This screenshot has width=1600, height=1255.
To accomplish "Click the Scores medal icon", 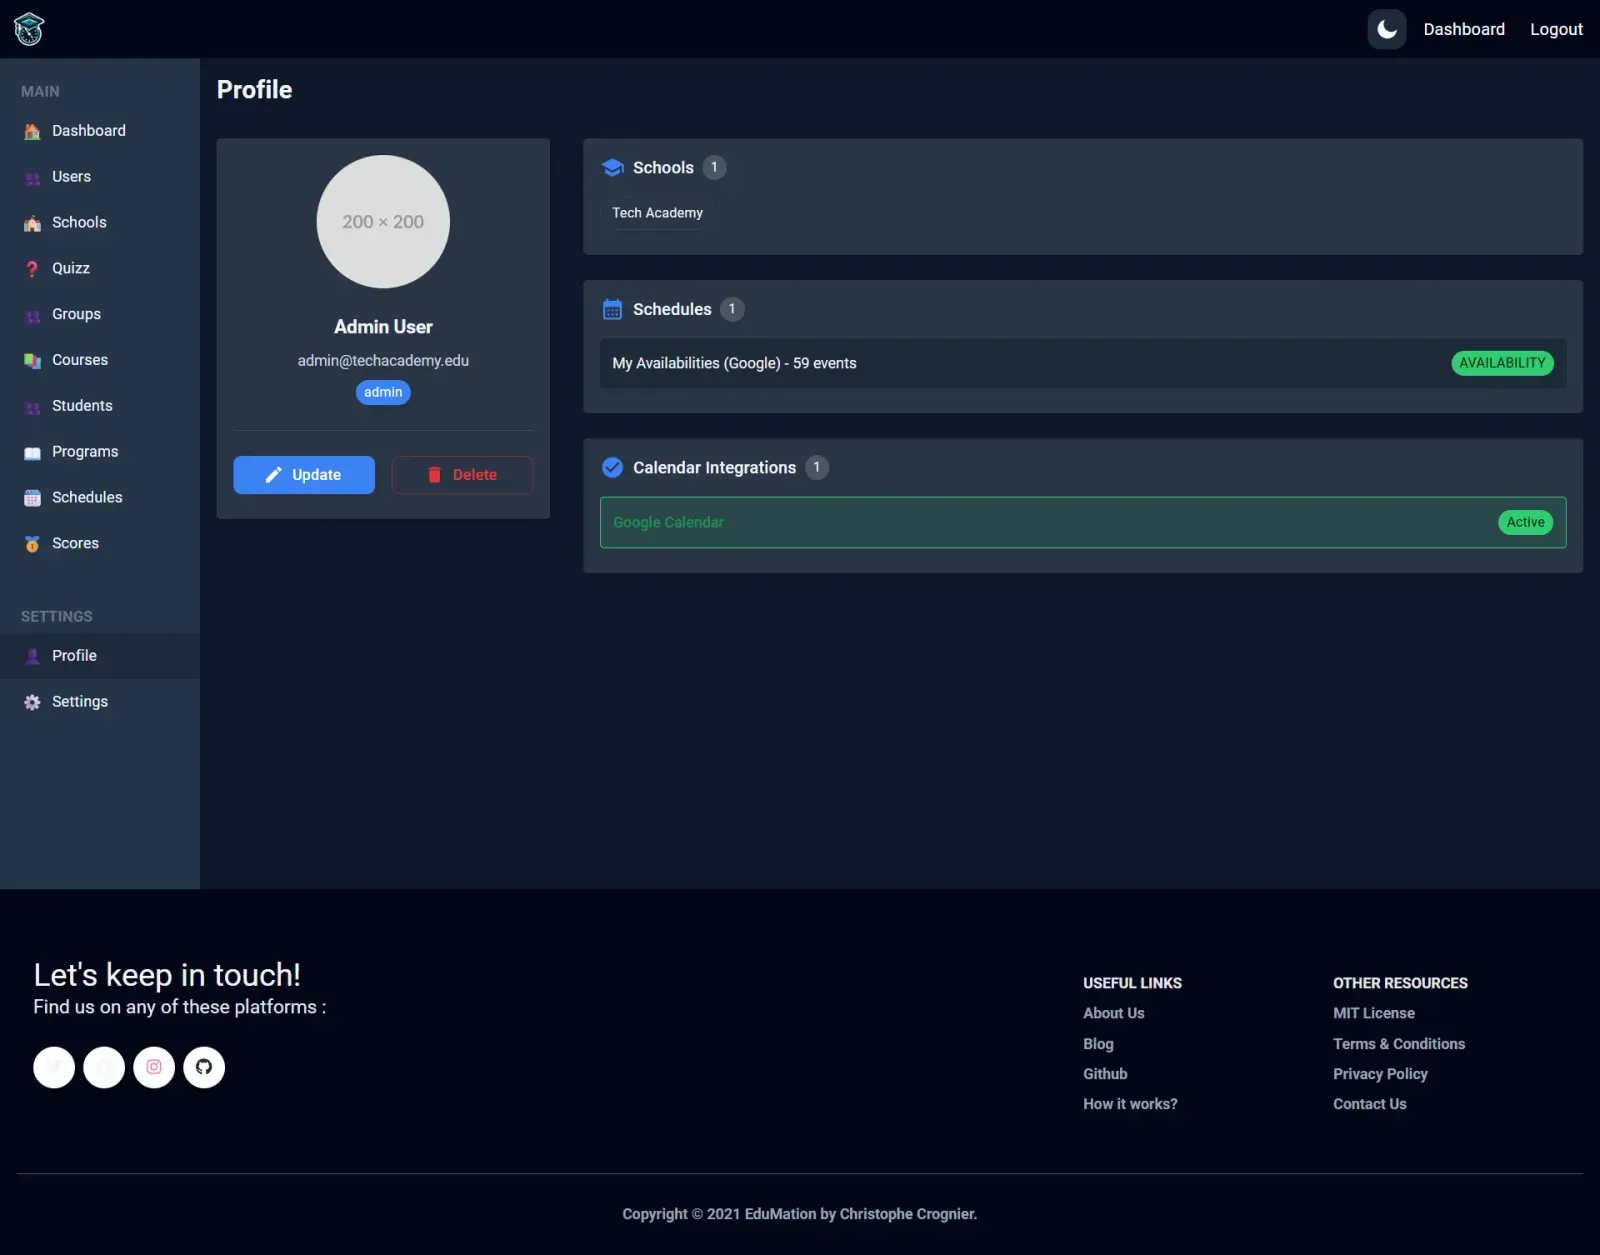I will 32,544.
